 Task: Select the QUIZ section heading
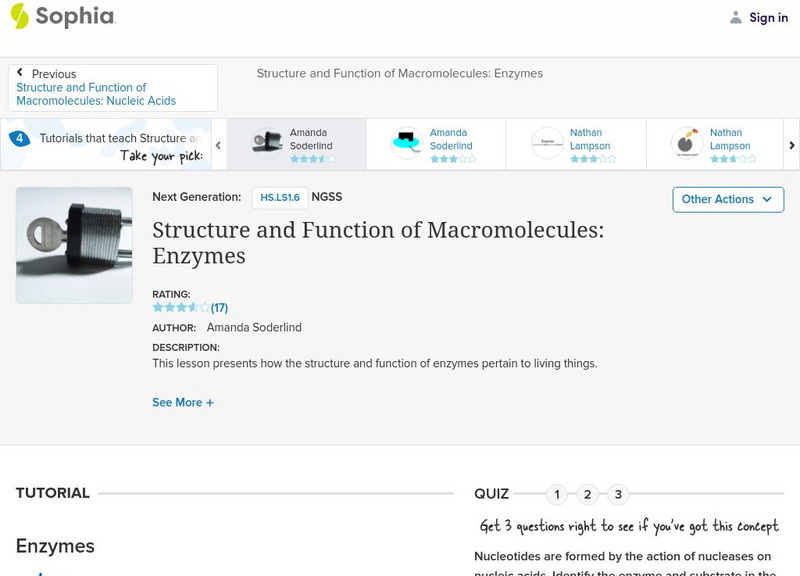(x=493, y=493)
